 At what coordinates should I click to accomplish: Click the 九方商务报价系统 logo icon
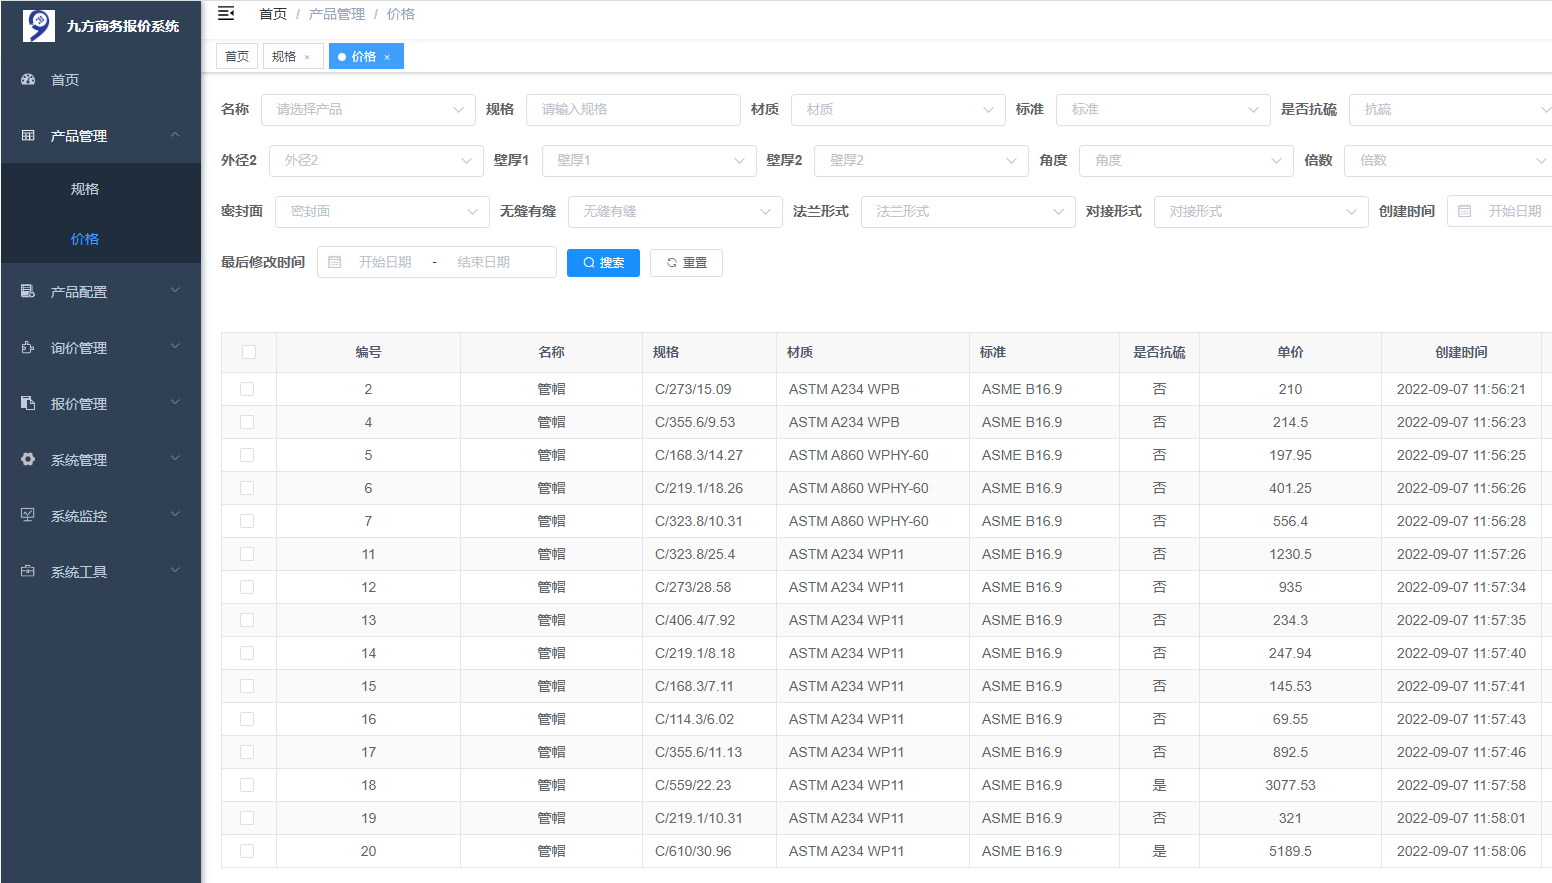point(39,25)
